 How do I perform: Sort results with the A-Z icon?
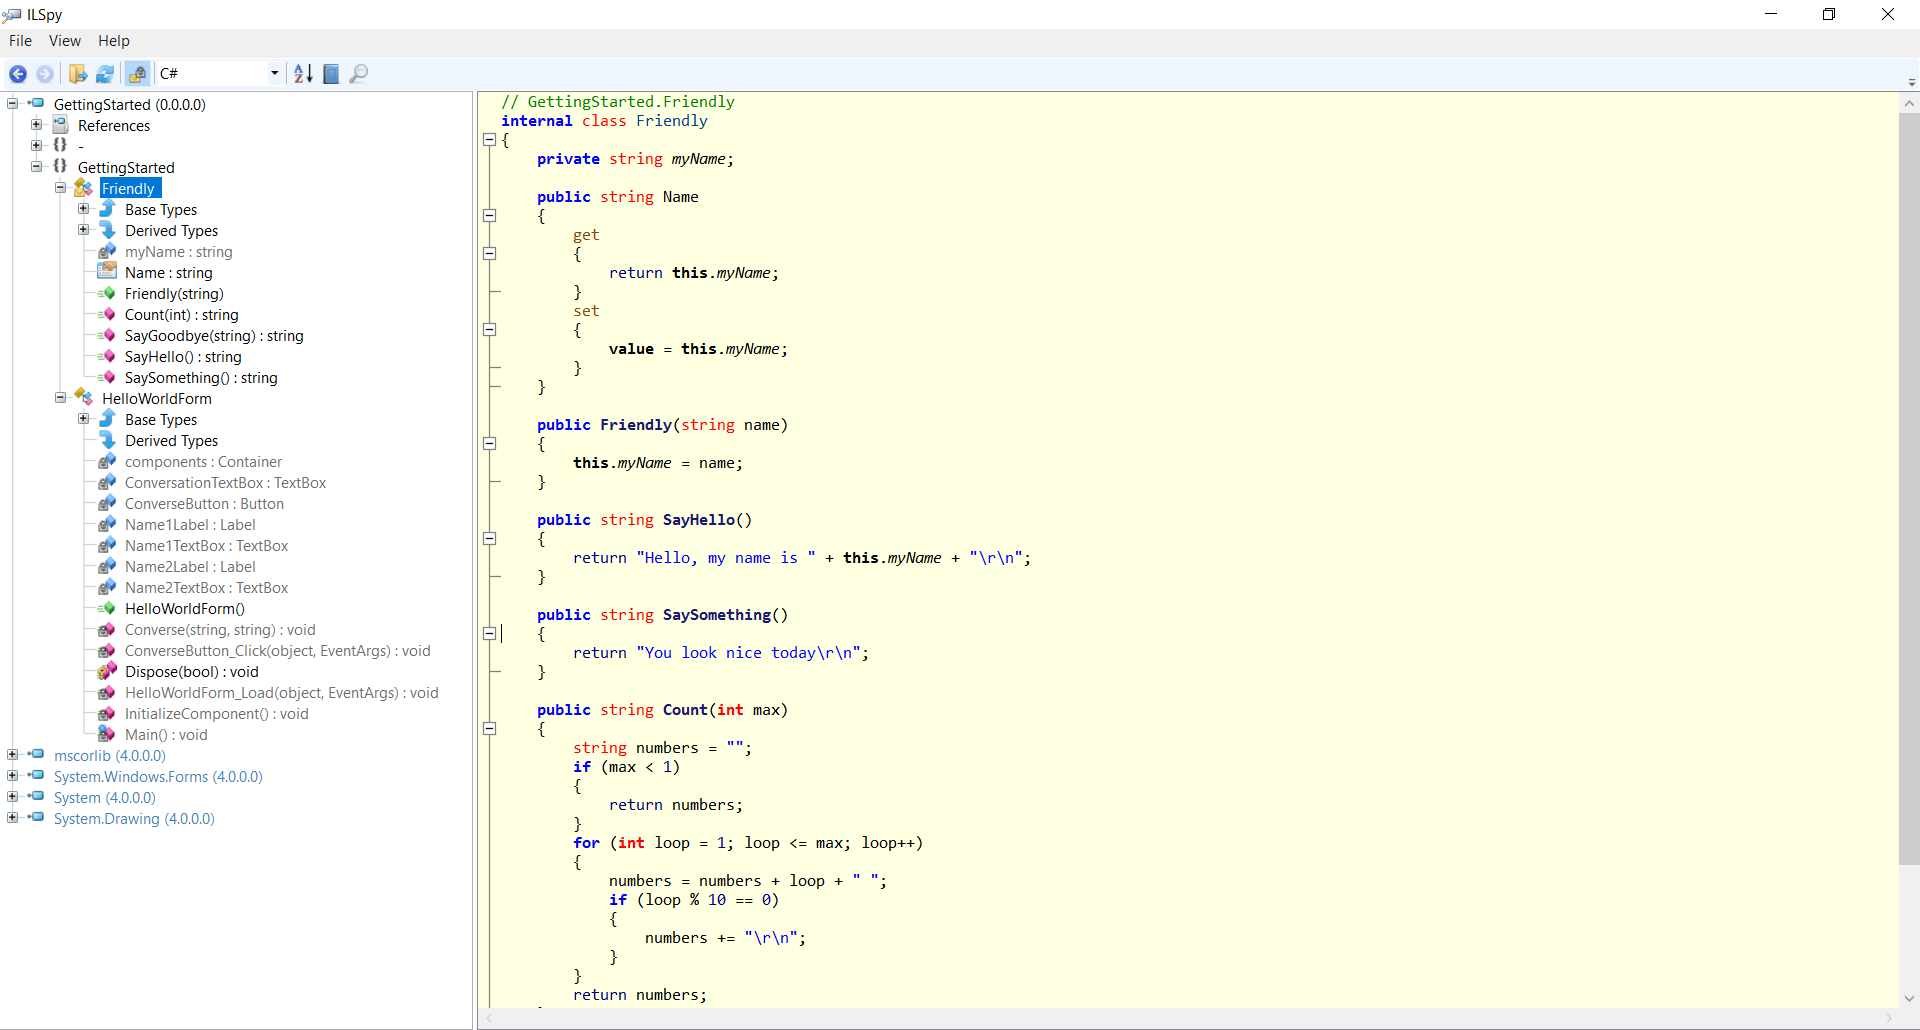[303, 74]
